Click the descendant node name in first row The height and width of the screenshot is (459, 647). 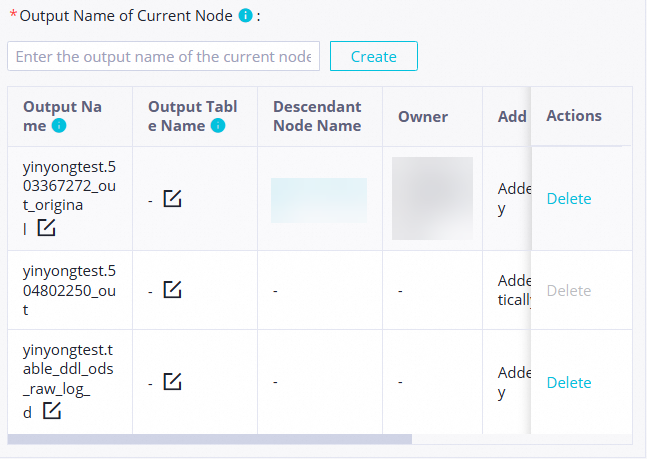[318, 200]
